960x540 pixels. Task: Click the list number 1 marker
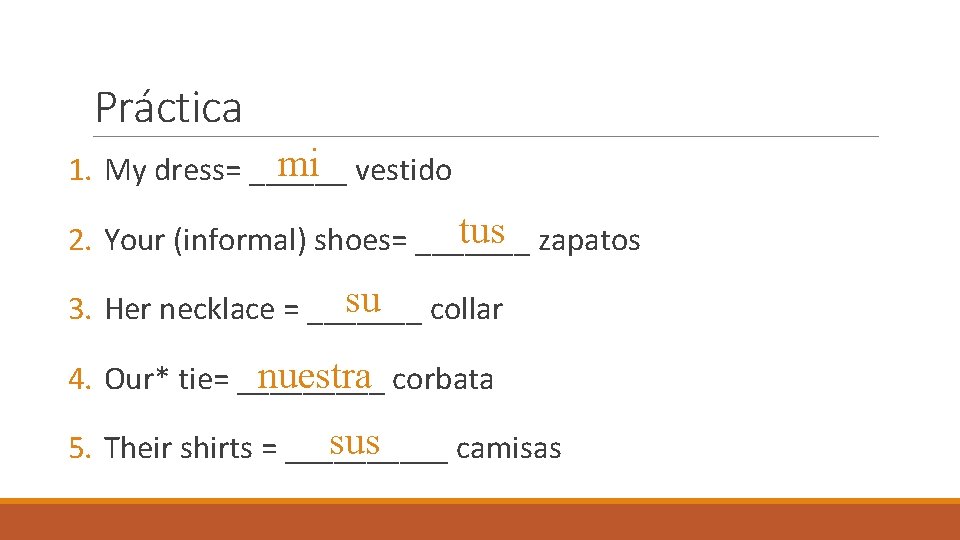(80, 171)
